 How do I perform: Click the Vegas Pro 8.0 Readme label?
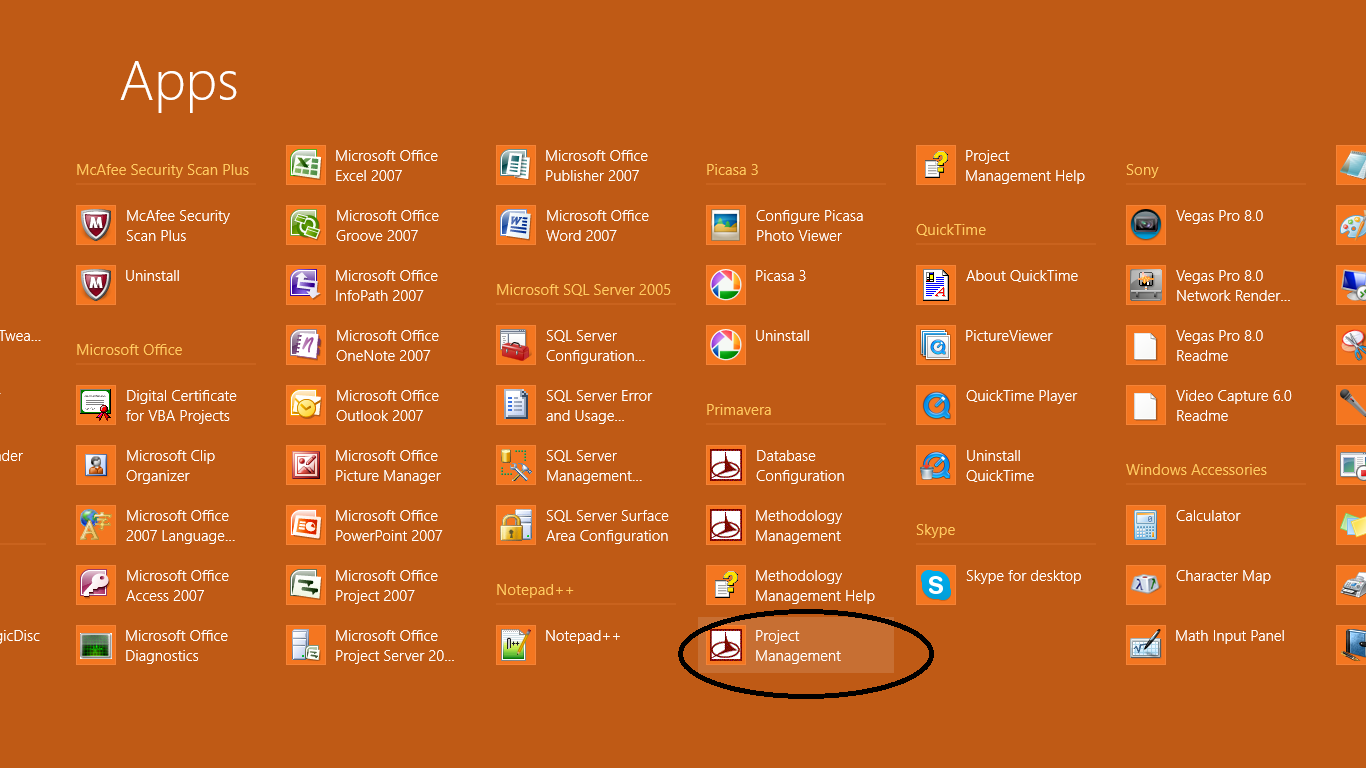tap(1220, 346)
